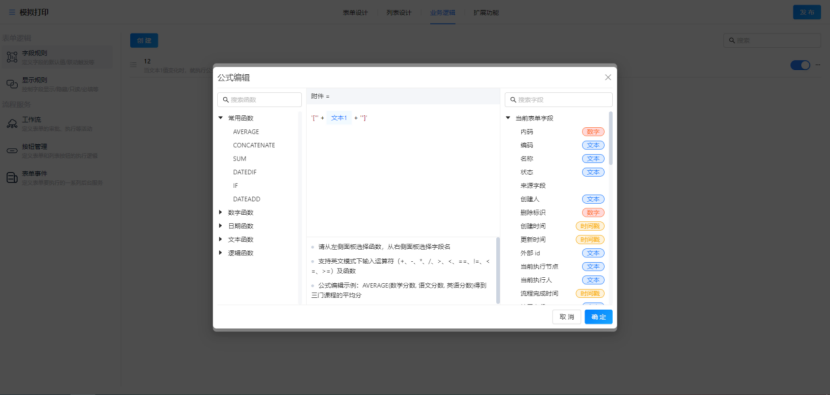The height and width of the screenshot is (395, 830).
Task: Open the more options ellipsis for rule 12
Action: click(x=818, y=65)
